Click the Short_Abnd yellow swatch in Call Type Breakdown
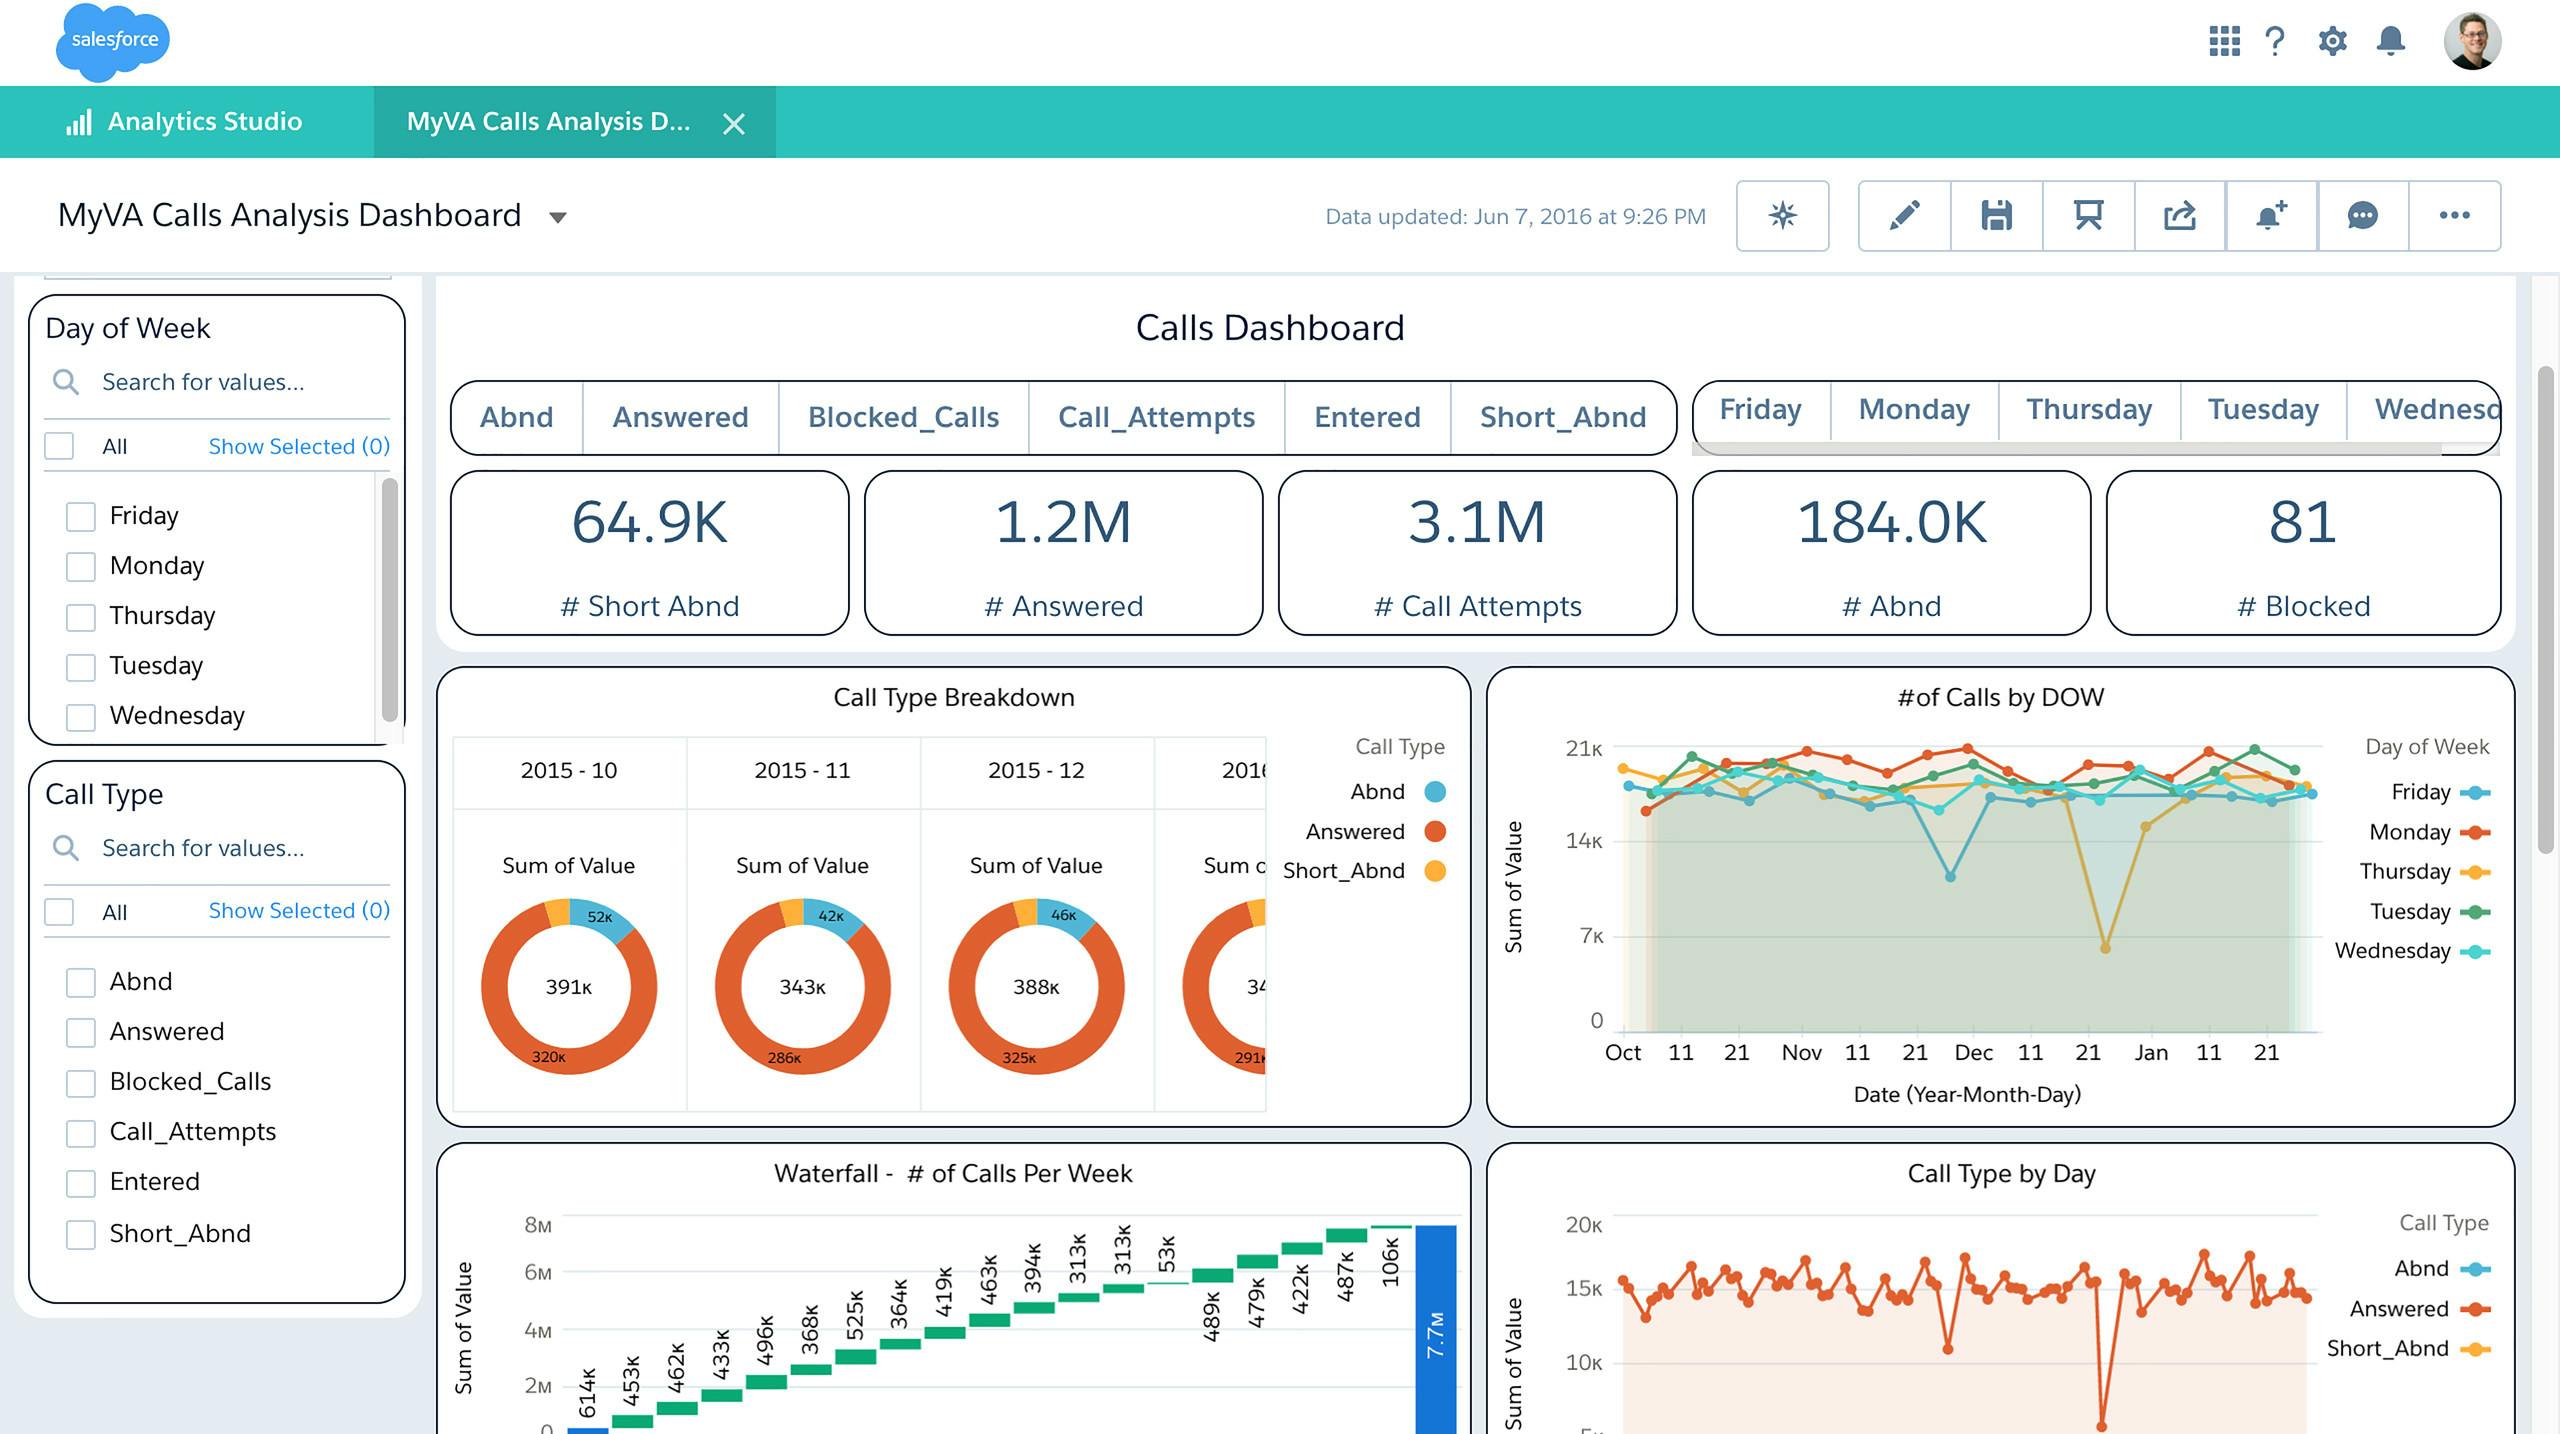Screen dimensions: 2560x1434 tap(1435, 871)
